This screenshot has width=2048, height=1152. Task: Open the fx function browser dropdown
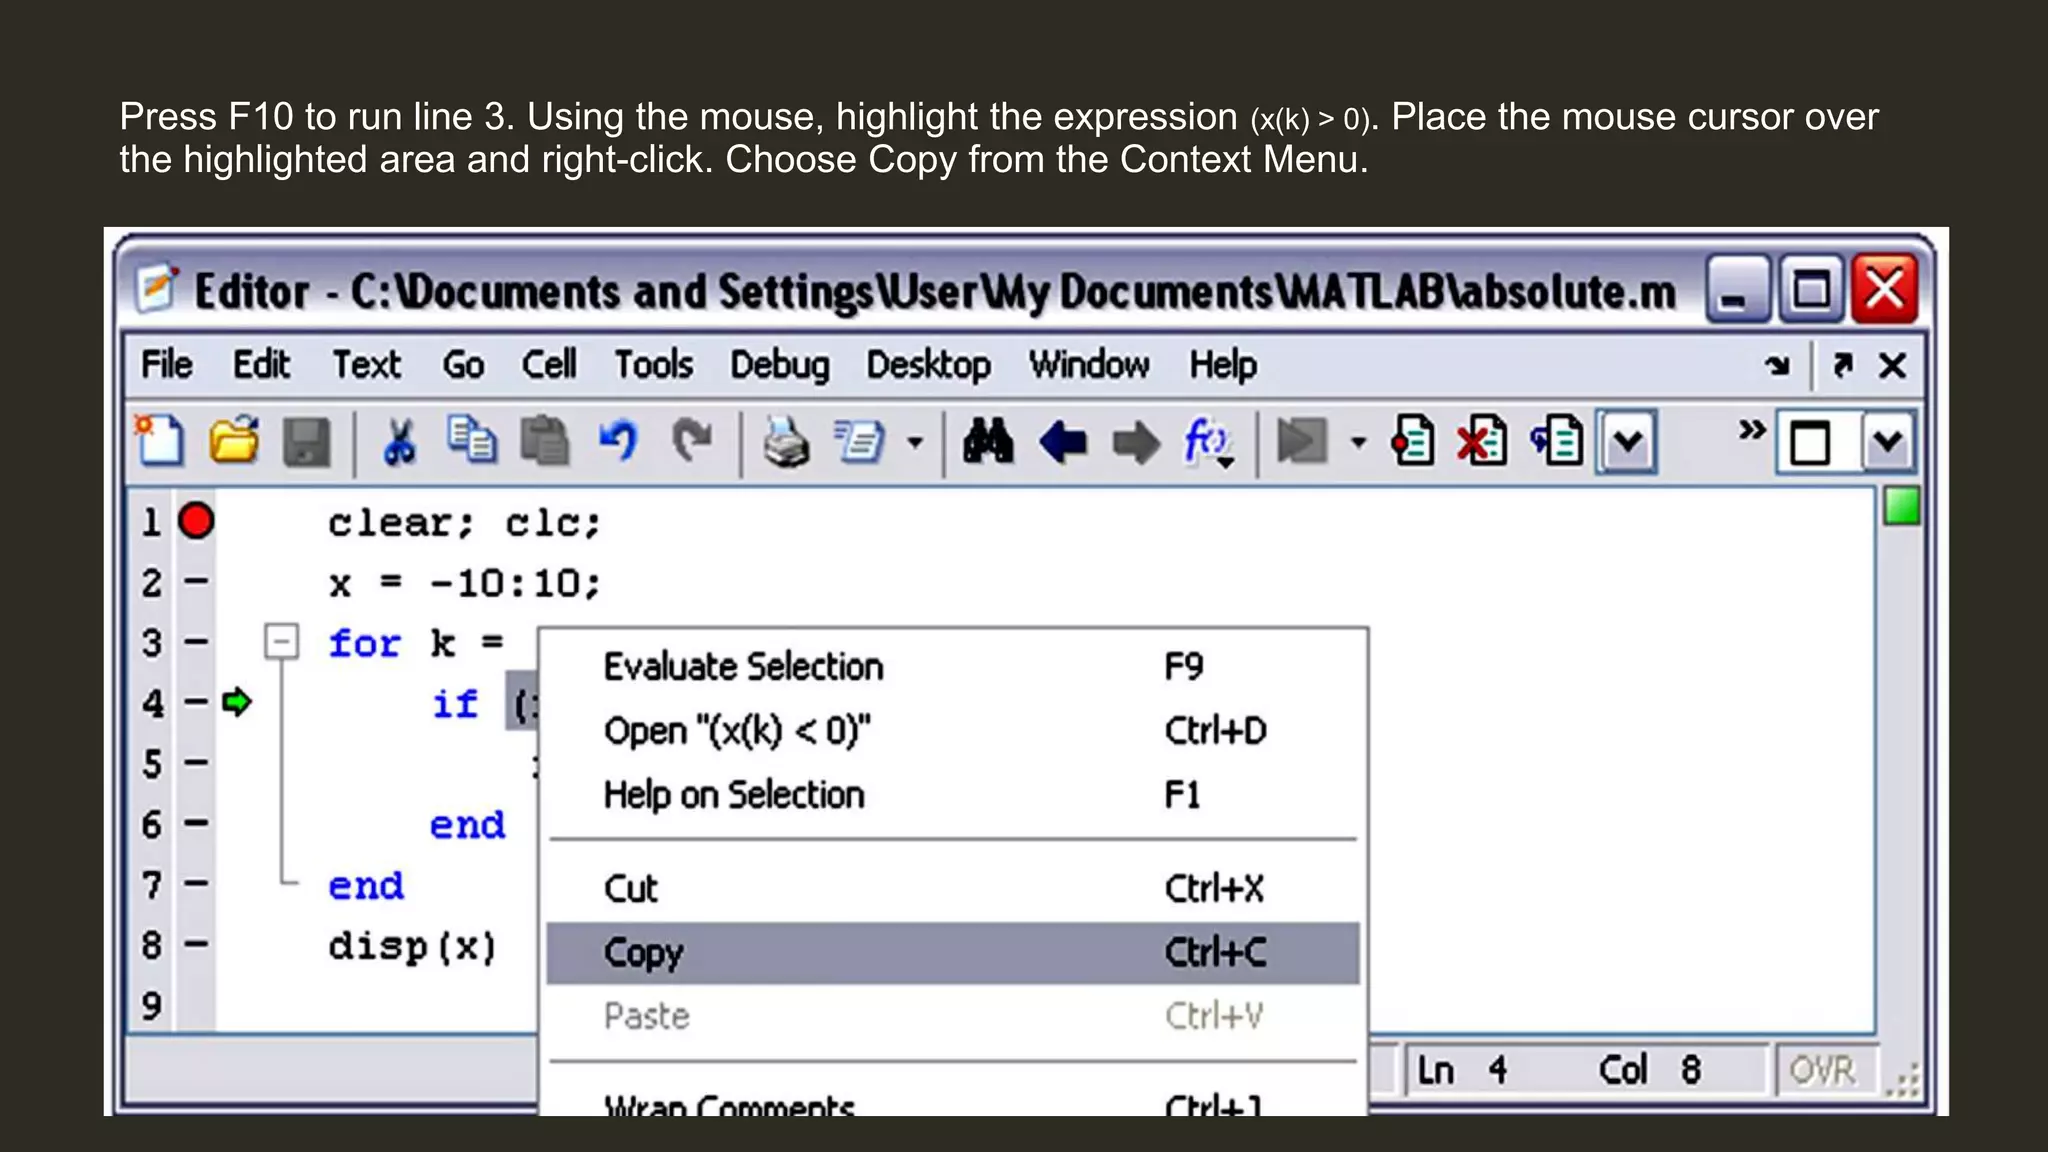tap(1208, 442)
